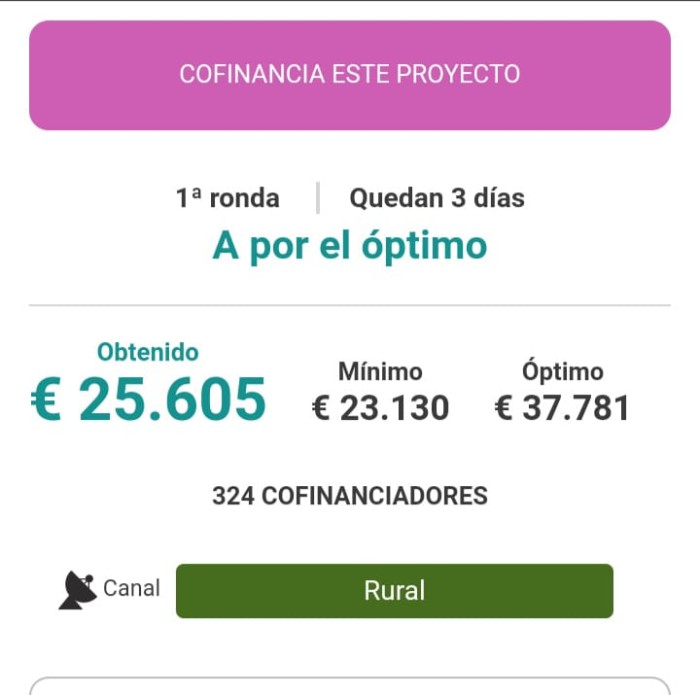
Task: Click the Canal text label
Action: tap(131, 588)
